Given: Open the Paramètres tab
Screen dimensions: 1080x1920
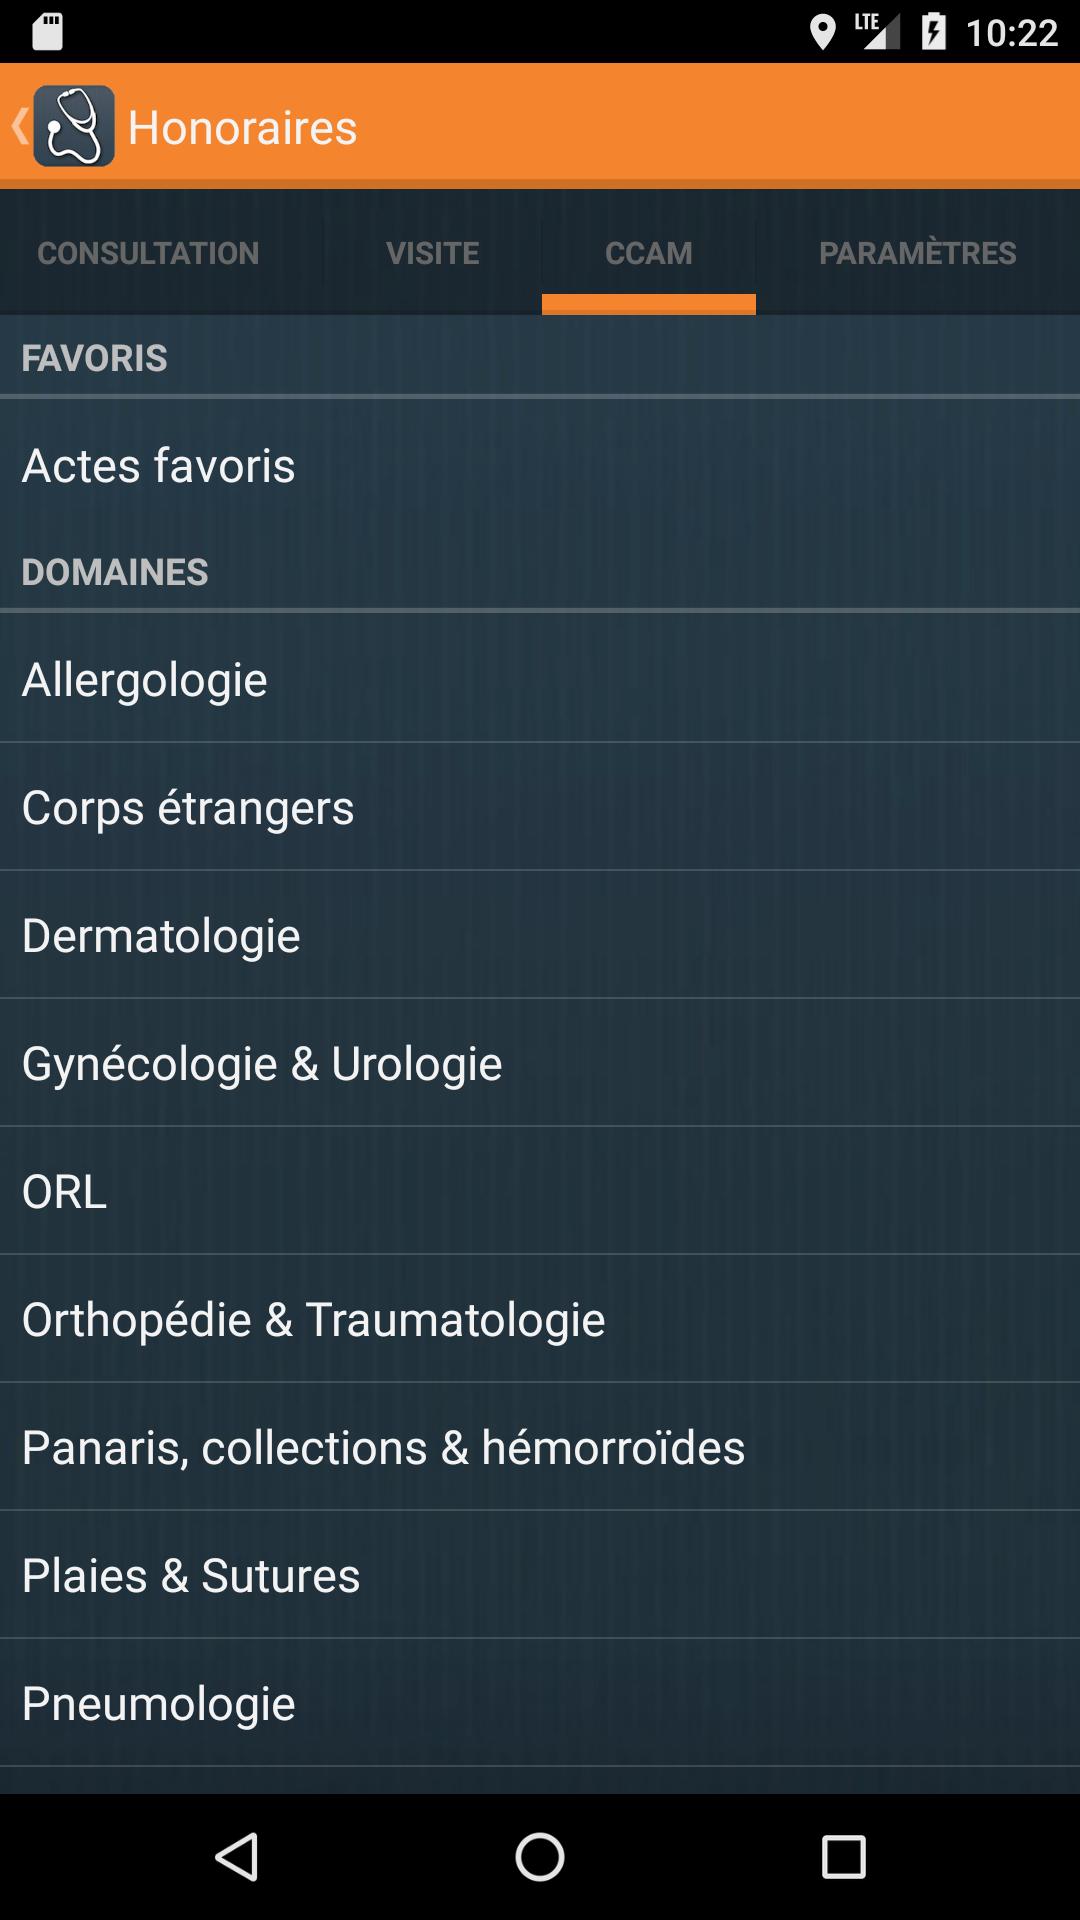Looking at the screenshot, I should pyautogui.click(x=918, y=253).
